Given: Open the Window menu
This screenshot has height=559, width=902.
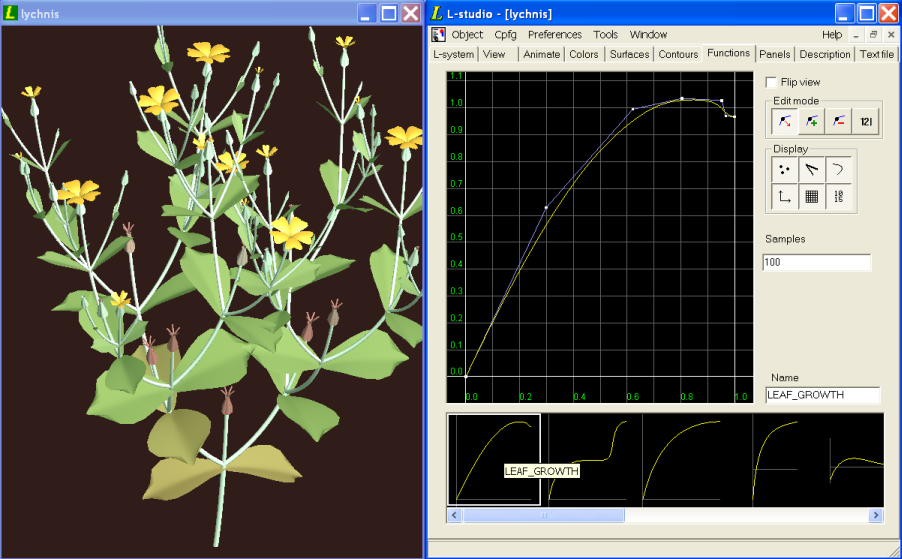Looking at the screenshot, I should pos(648,35).
